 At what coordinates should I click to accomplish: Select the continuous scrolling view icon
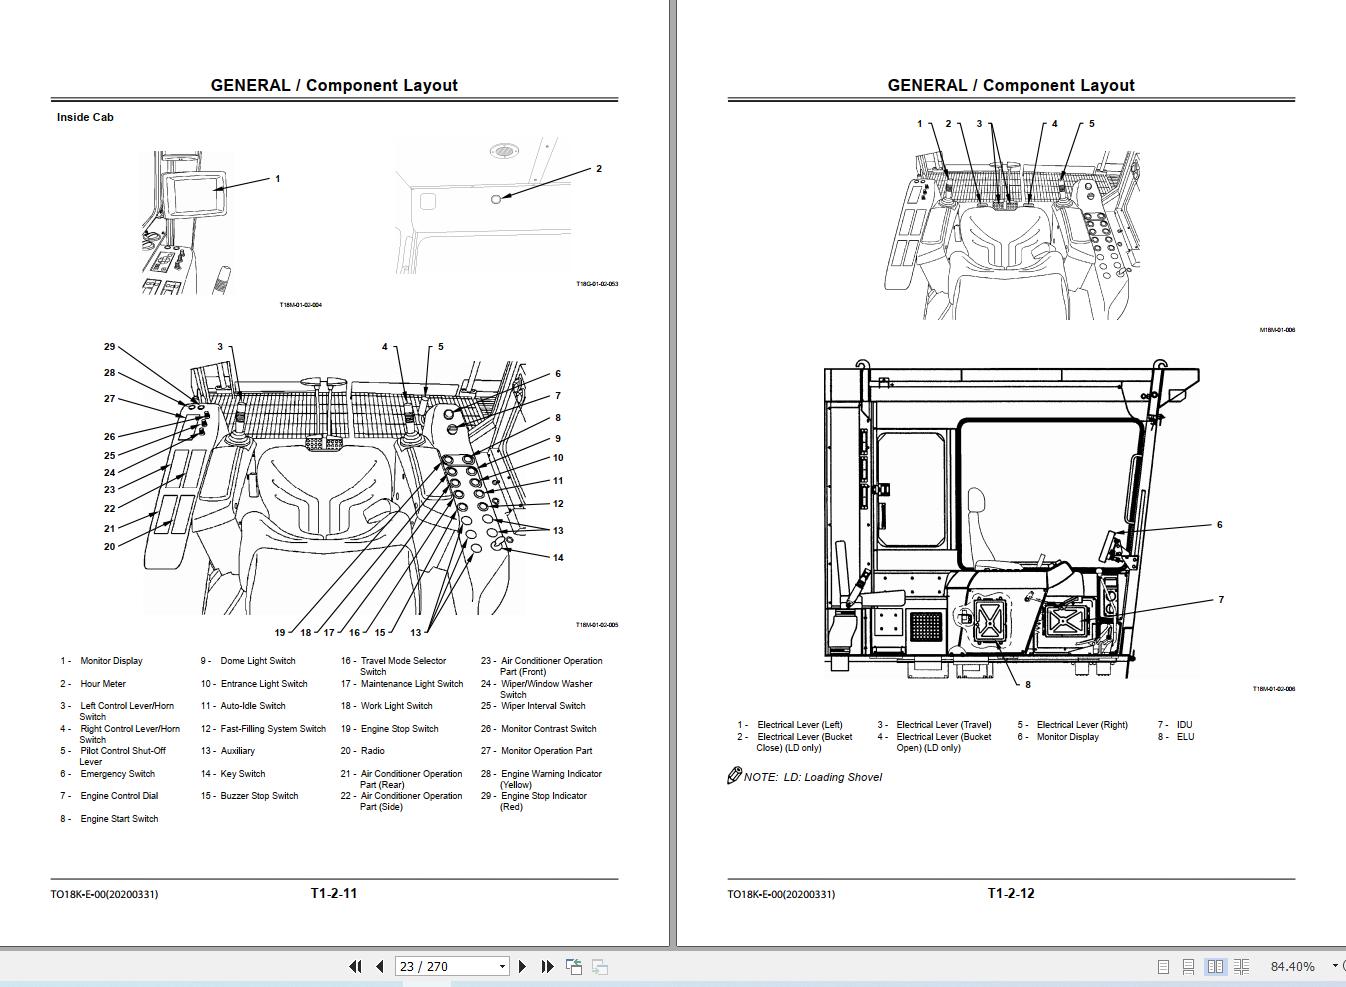pyautogui.click(x=1188, y=966)
